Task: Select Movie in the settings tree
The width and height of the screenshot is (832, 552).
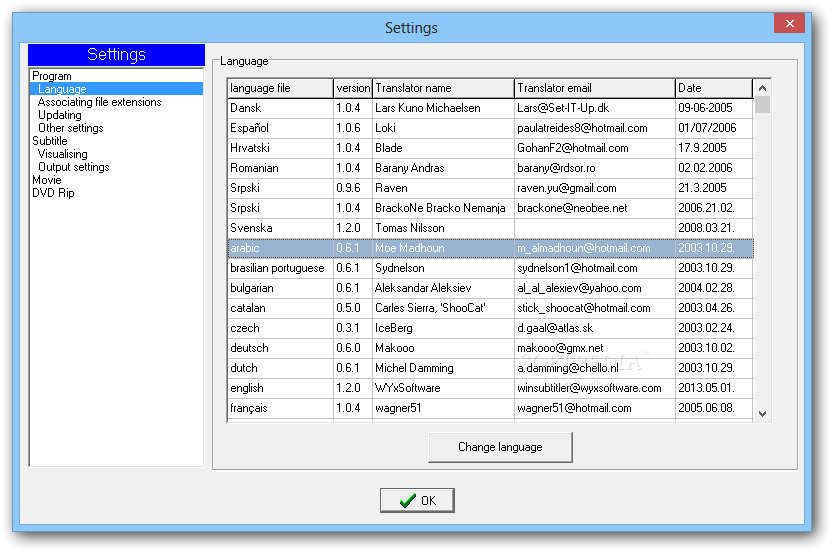Action: (x=47, y=180)
